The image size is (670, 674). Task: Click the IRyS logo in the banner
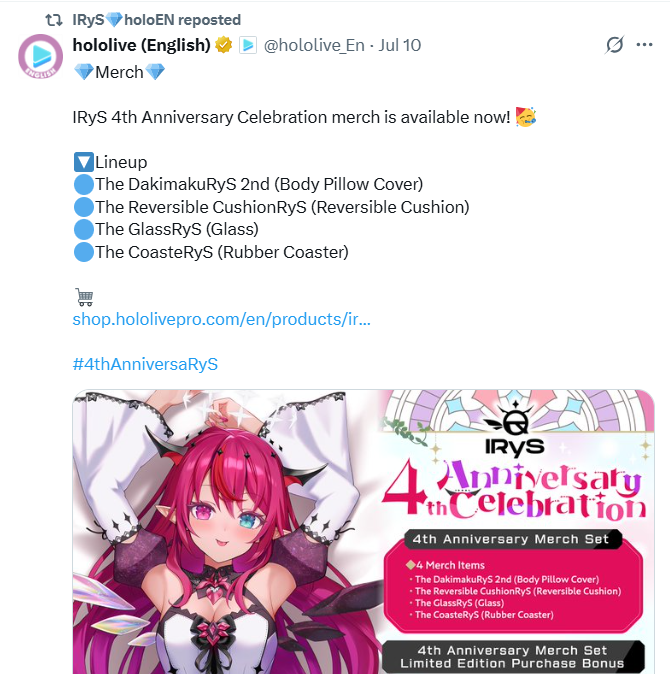(514, 430)
